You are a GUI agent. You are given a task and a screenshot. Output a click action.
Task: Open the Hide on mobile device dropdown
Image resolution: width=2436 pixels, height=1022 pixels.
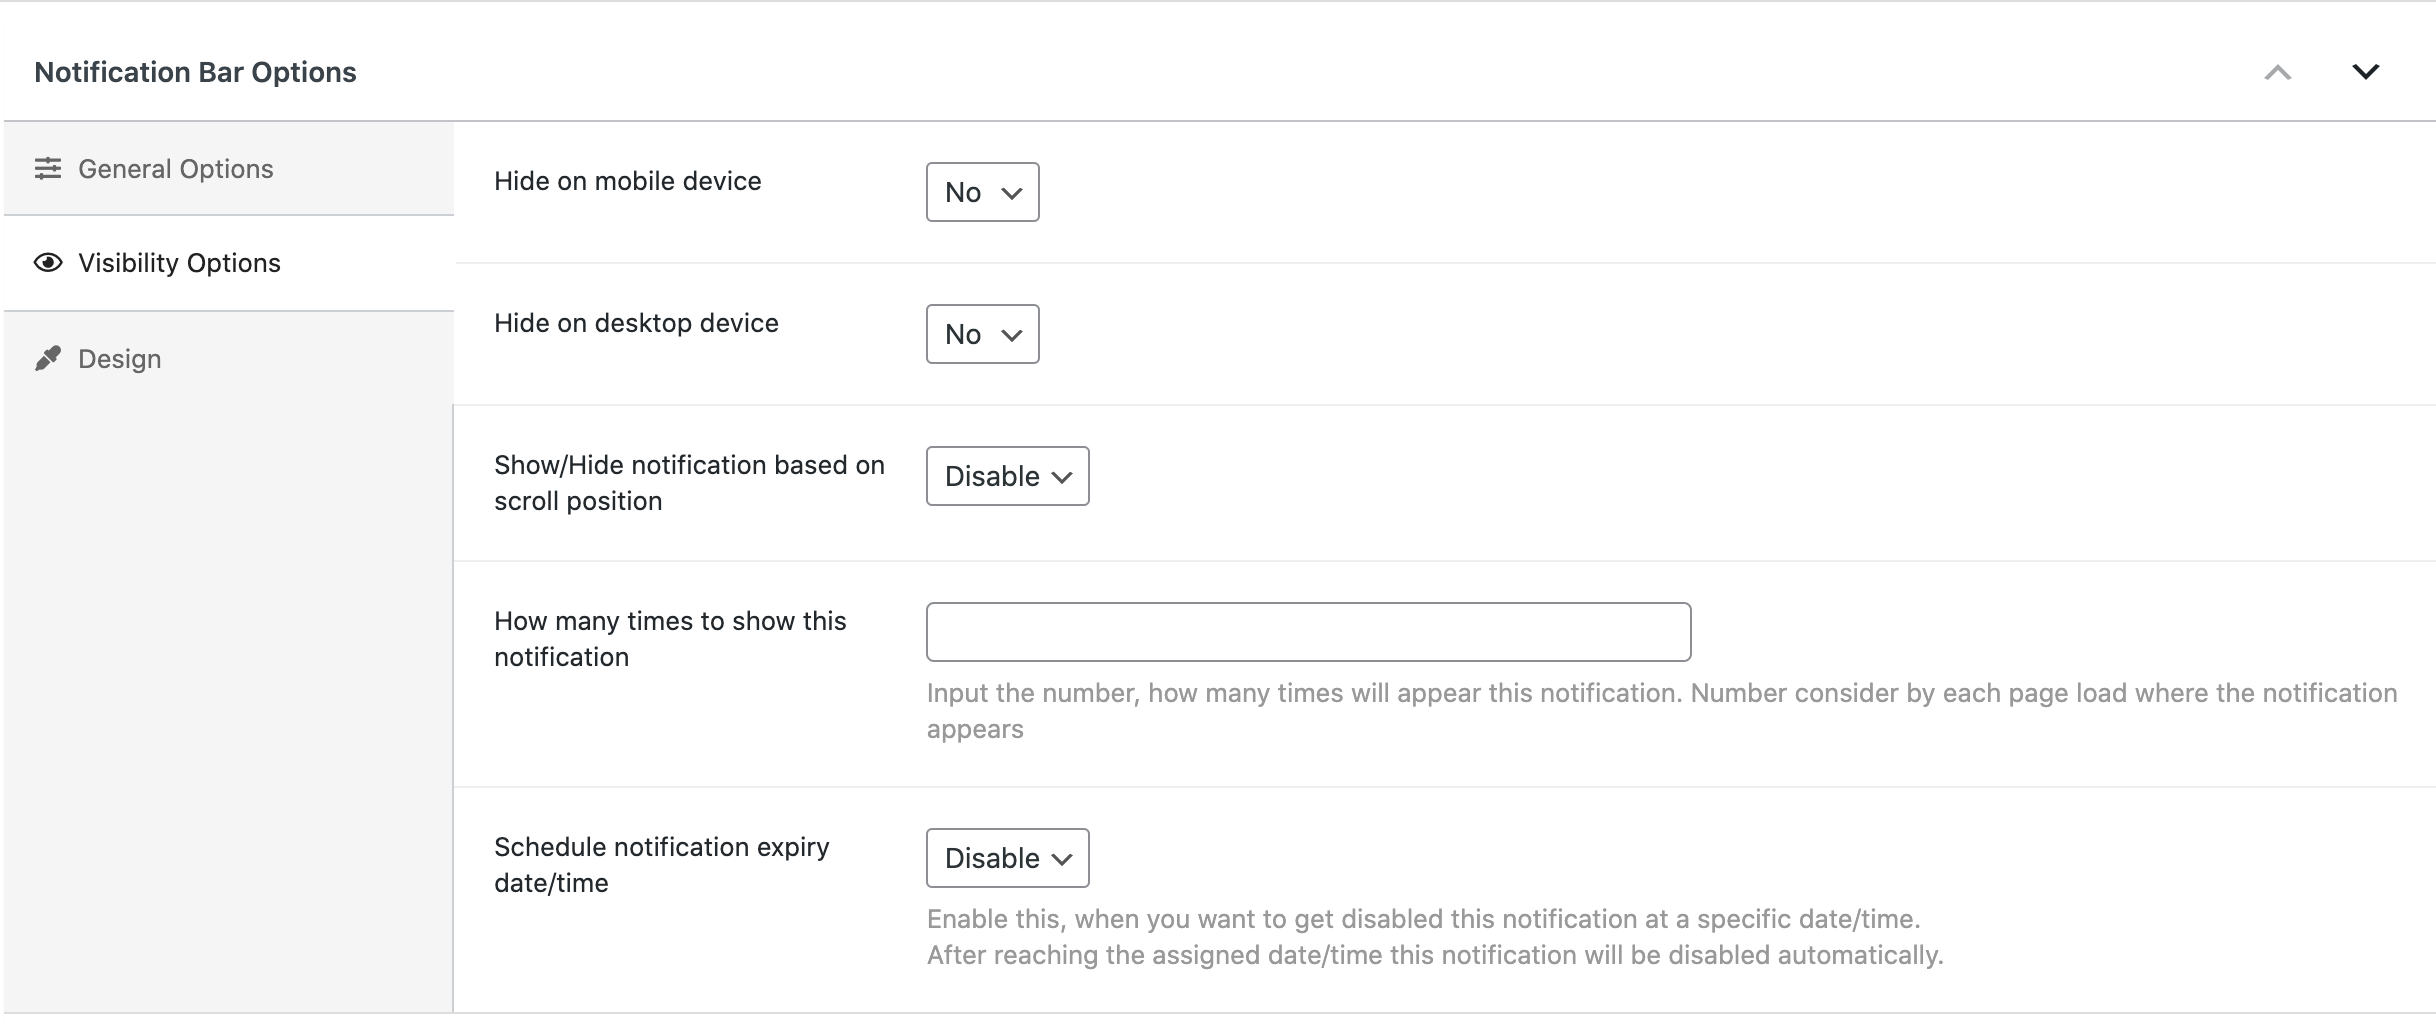982,192
